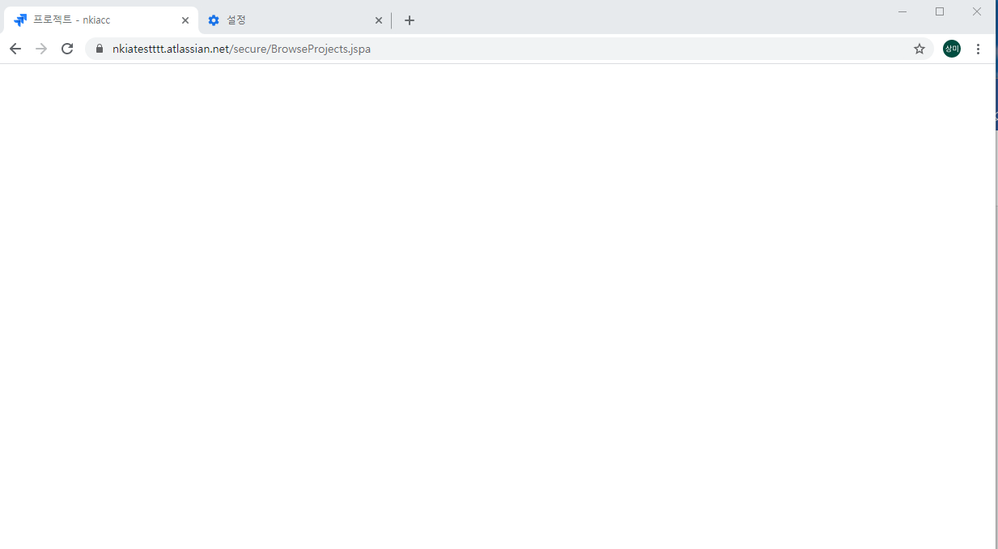The image size is (998, 549).
Task: Click the address bar URL field
Action: (509, 49)
